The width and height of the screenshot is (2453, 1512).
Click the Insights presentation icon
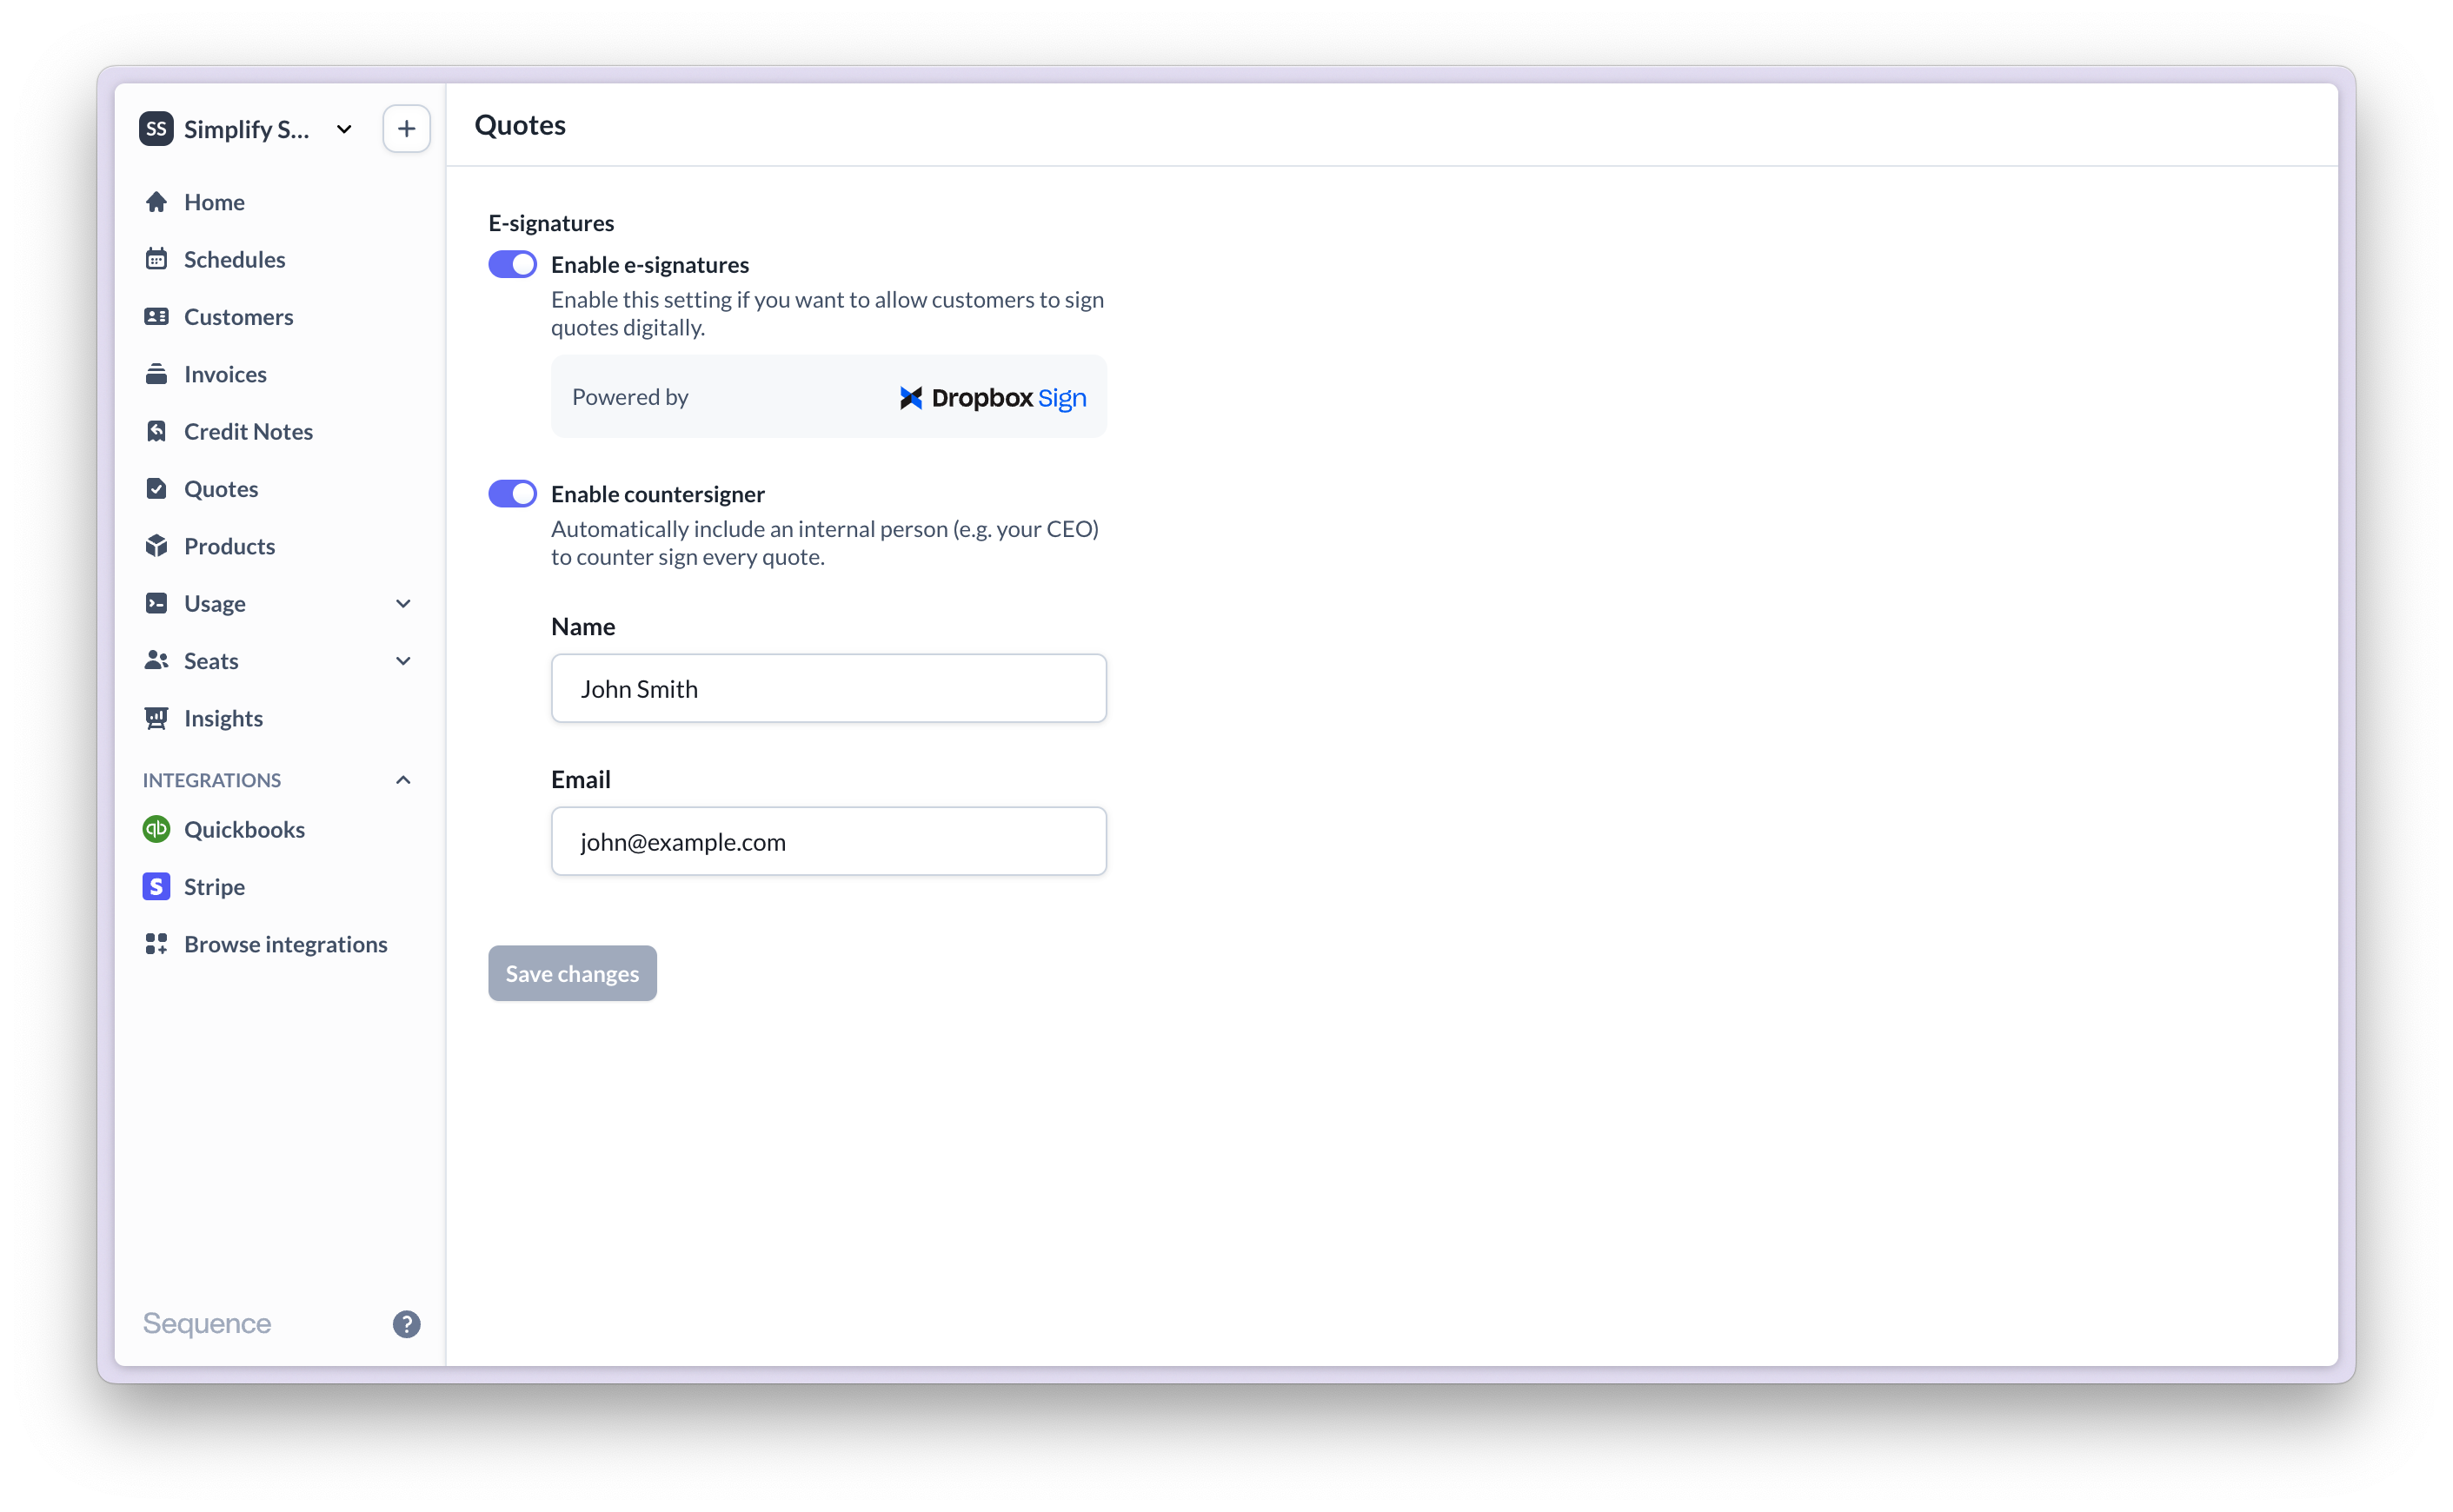pyautogui.click(x=156, y=718)
